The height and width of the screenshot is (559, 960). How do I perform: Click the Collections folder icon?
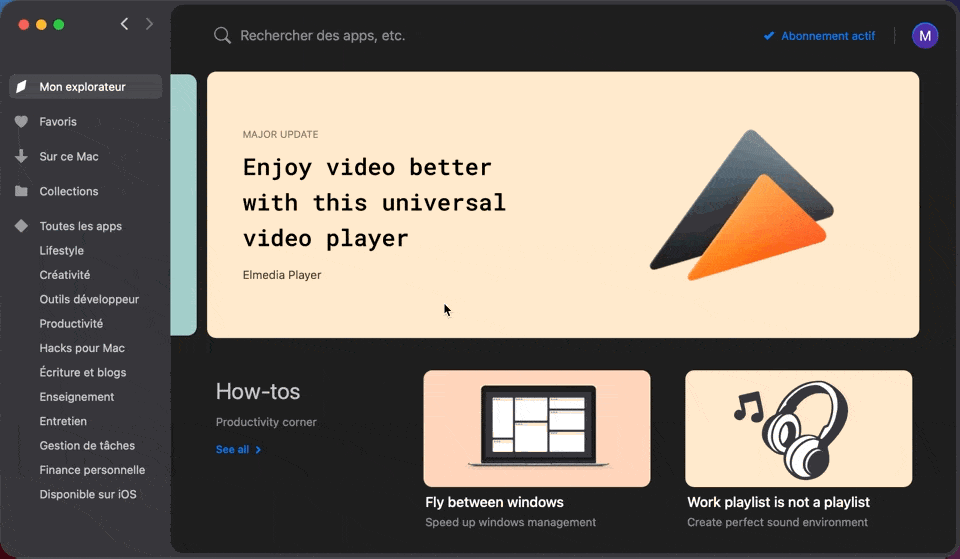[21, 191]
